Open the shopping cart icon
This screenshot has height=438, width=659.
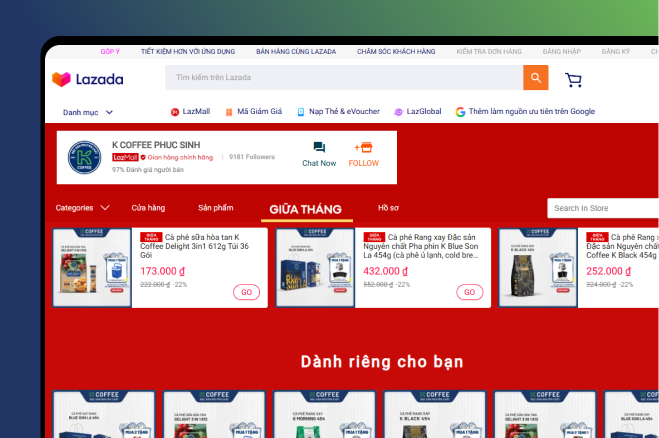pyautogui.click(x=573, y=80)
